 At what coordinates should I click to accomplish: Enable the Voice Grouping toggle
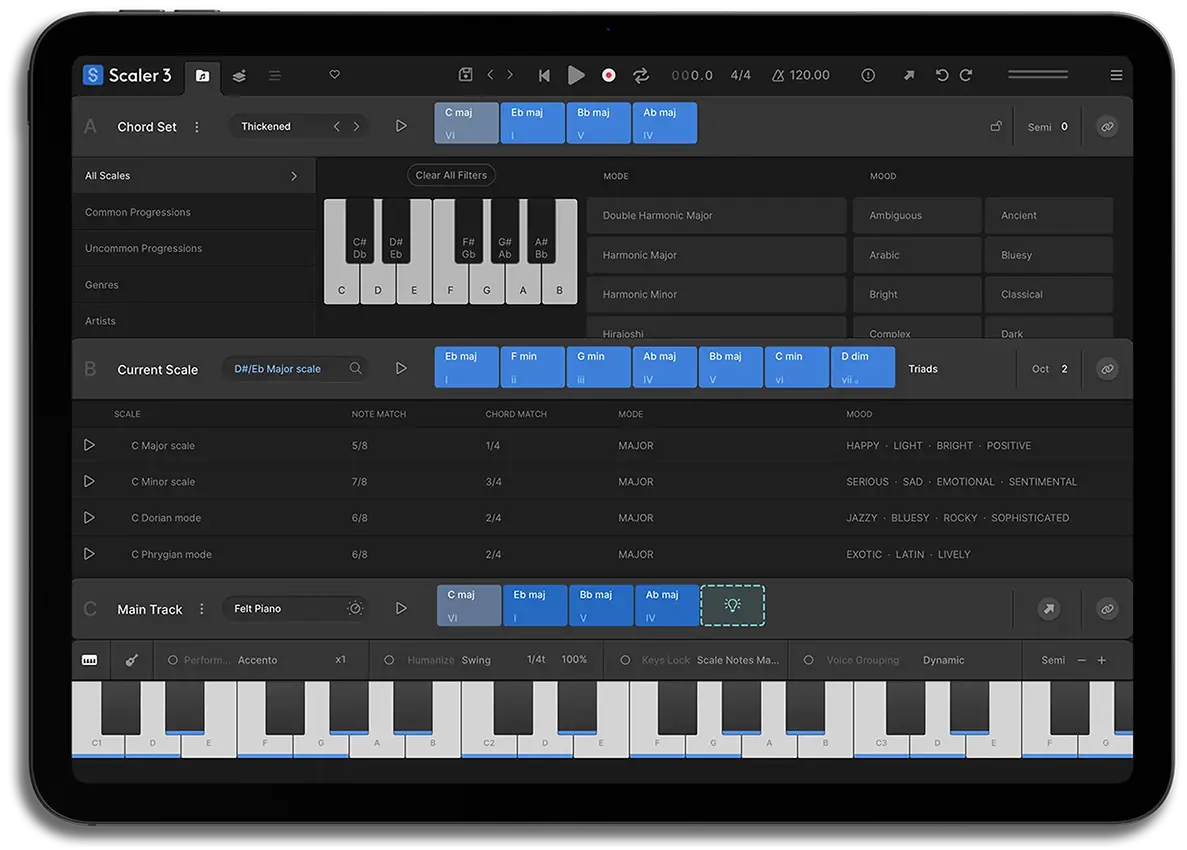808,660
